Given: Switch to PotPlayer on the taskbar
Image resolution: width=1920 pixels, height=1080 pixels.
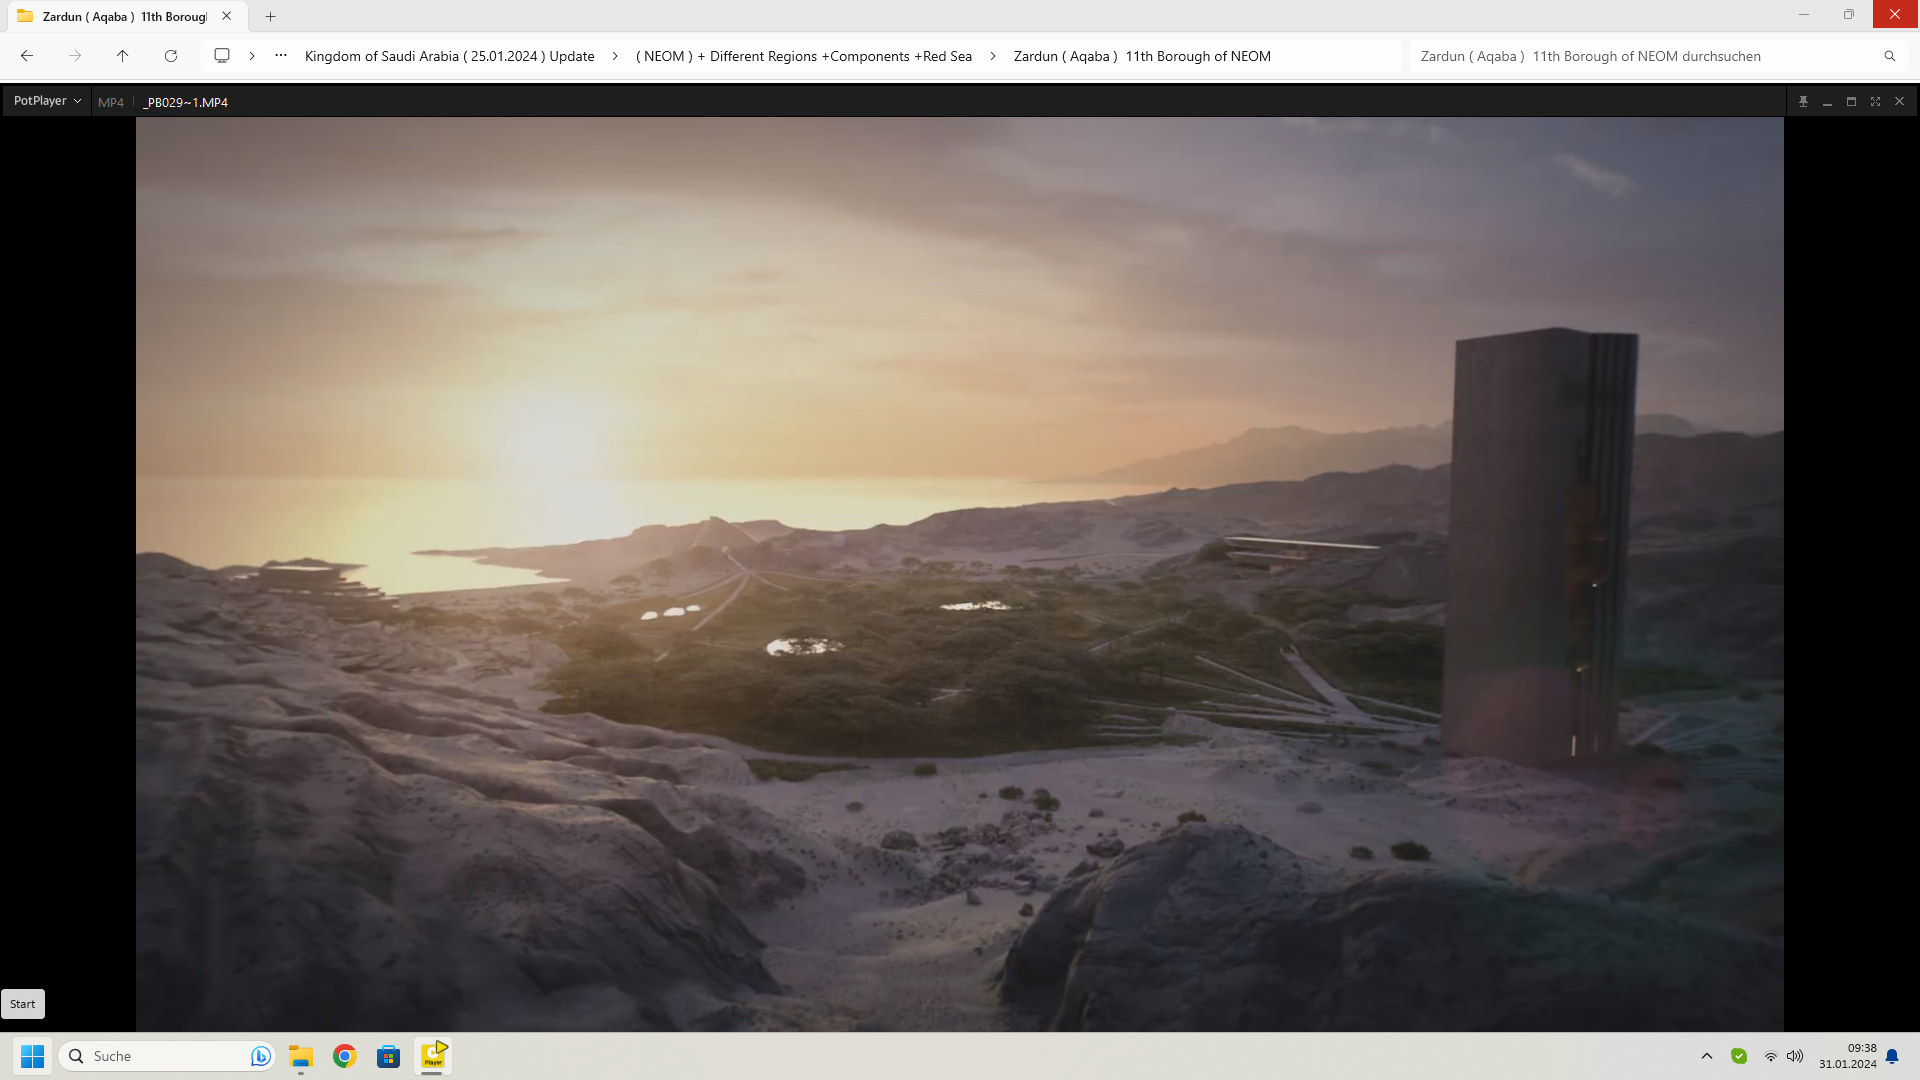Looking at the screenshot, I should (433, 1056).
